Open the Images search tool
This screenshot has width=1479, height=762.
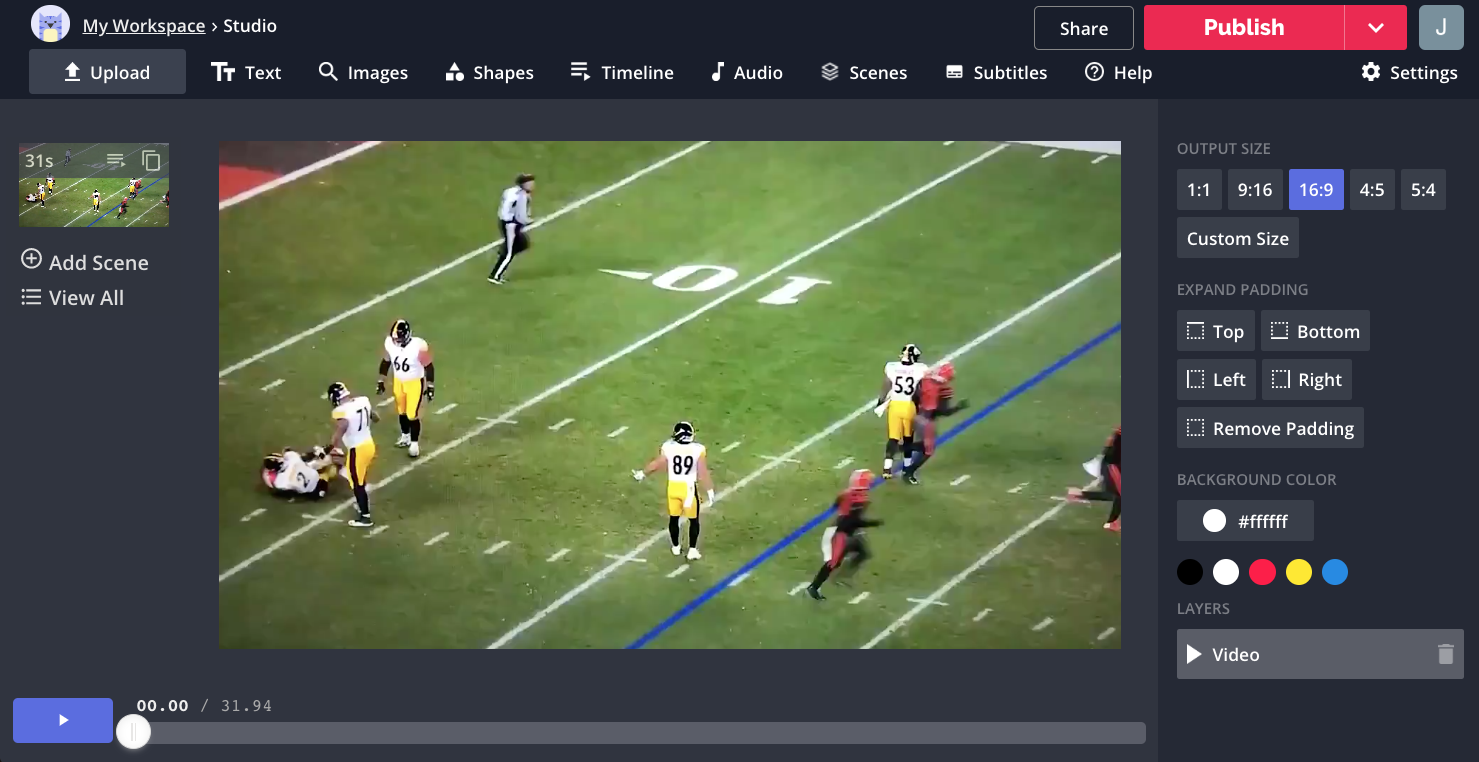pyautogui.click(x=363, y=72)
